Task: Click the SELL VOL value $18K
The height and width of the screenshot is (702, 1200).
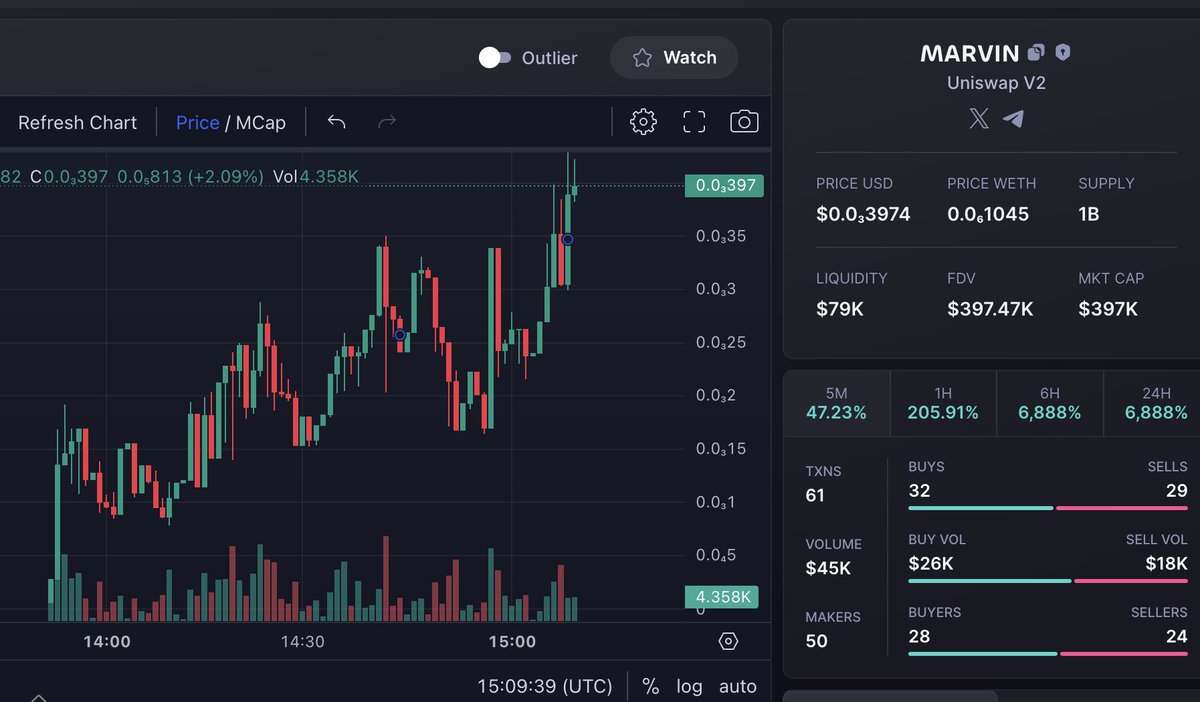Action: click(x=1166, y=563)
